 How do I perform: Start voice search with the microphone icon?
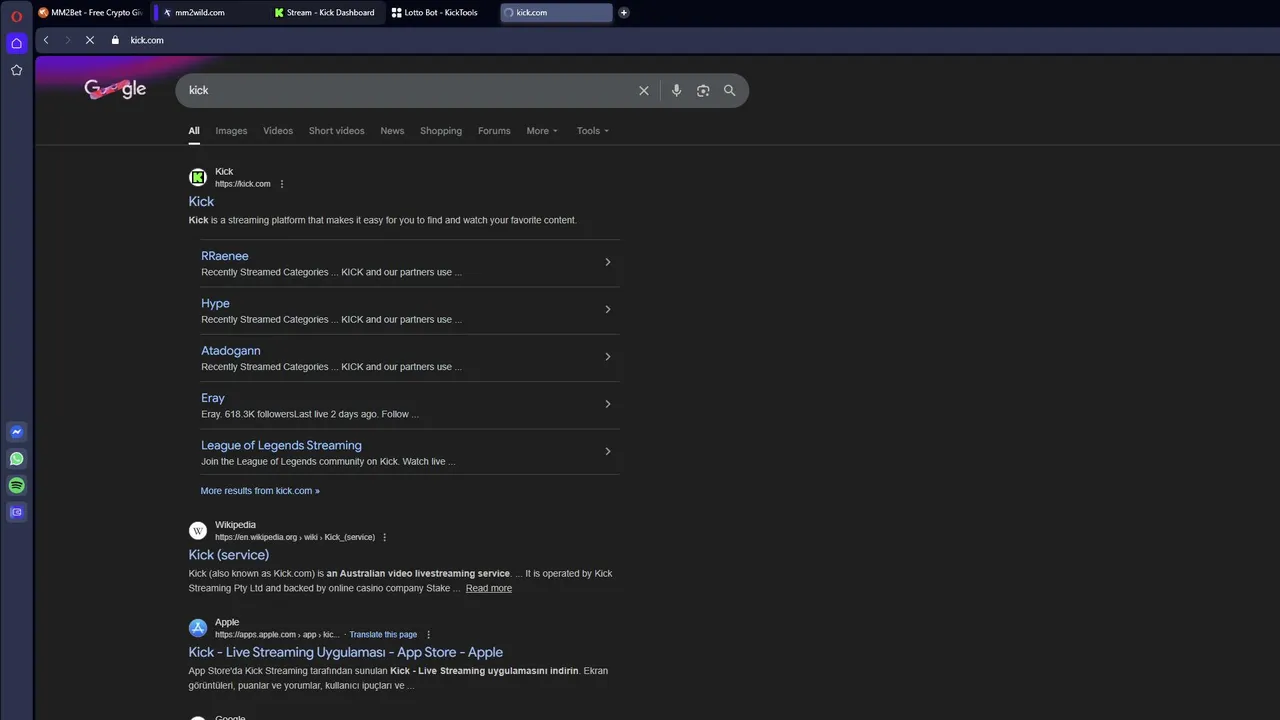point(676,90)
